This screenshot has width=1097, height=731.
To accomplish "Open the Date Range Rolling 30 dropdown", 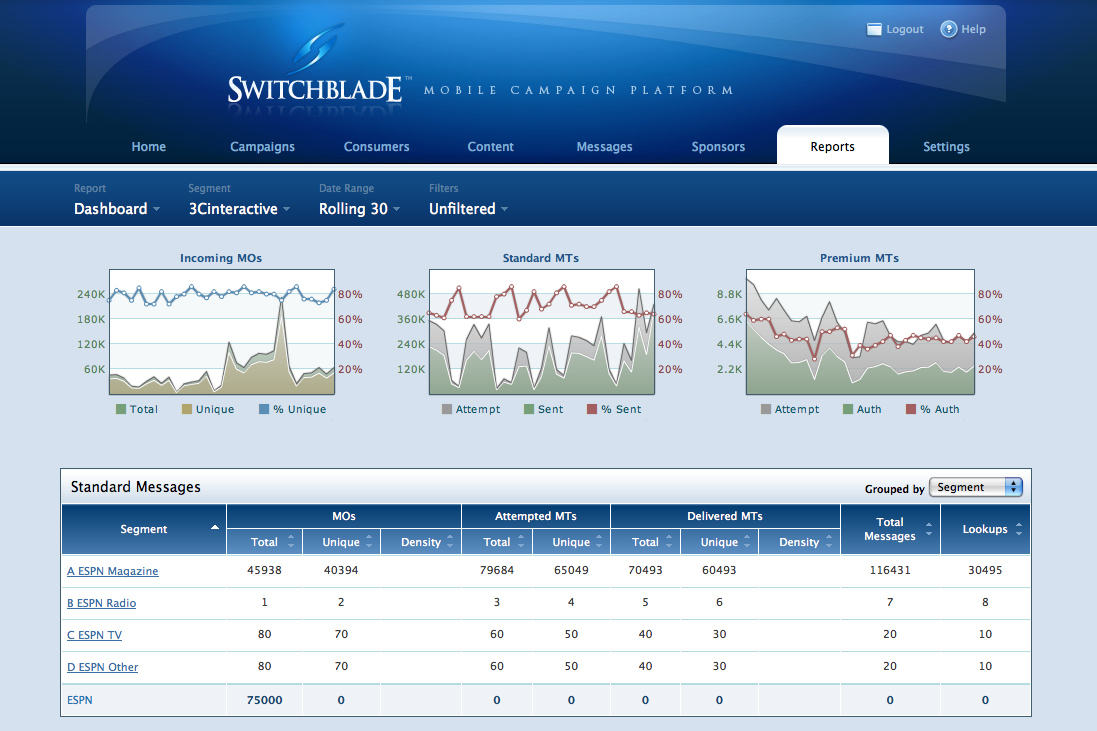I will coord(359,209).
